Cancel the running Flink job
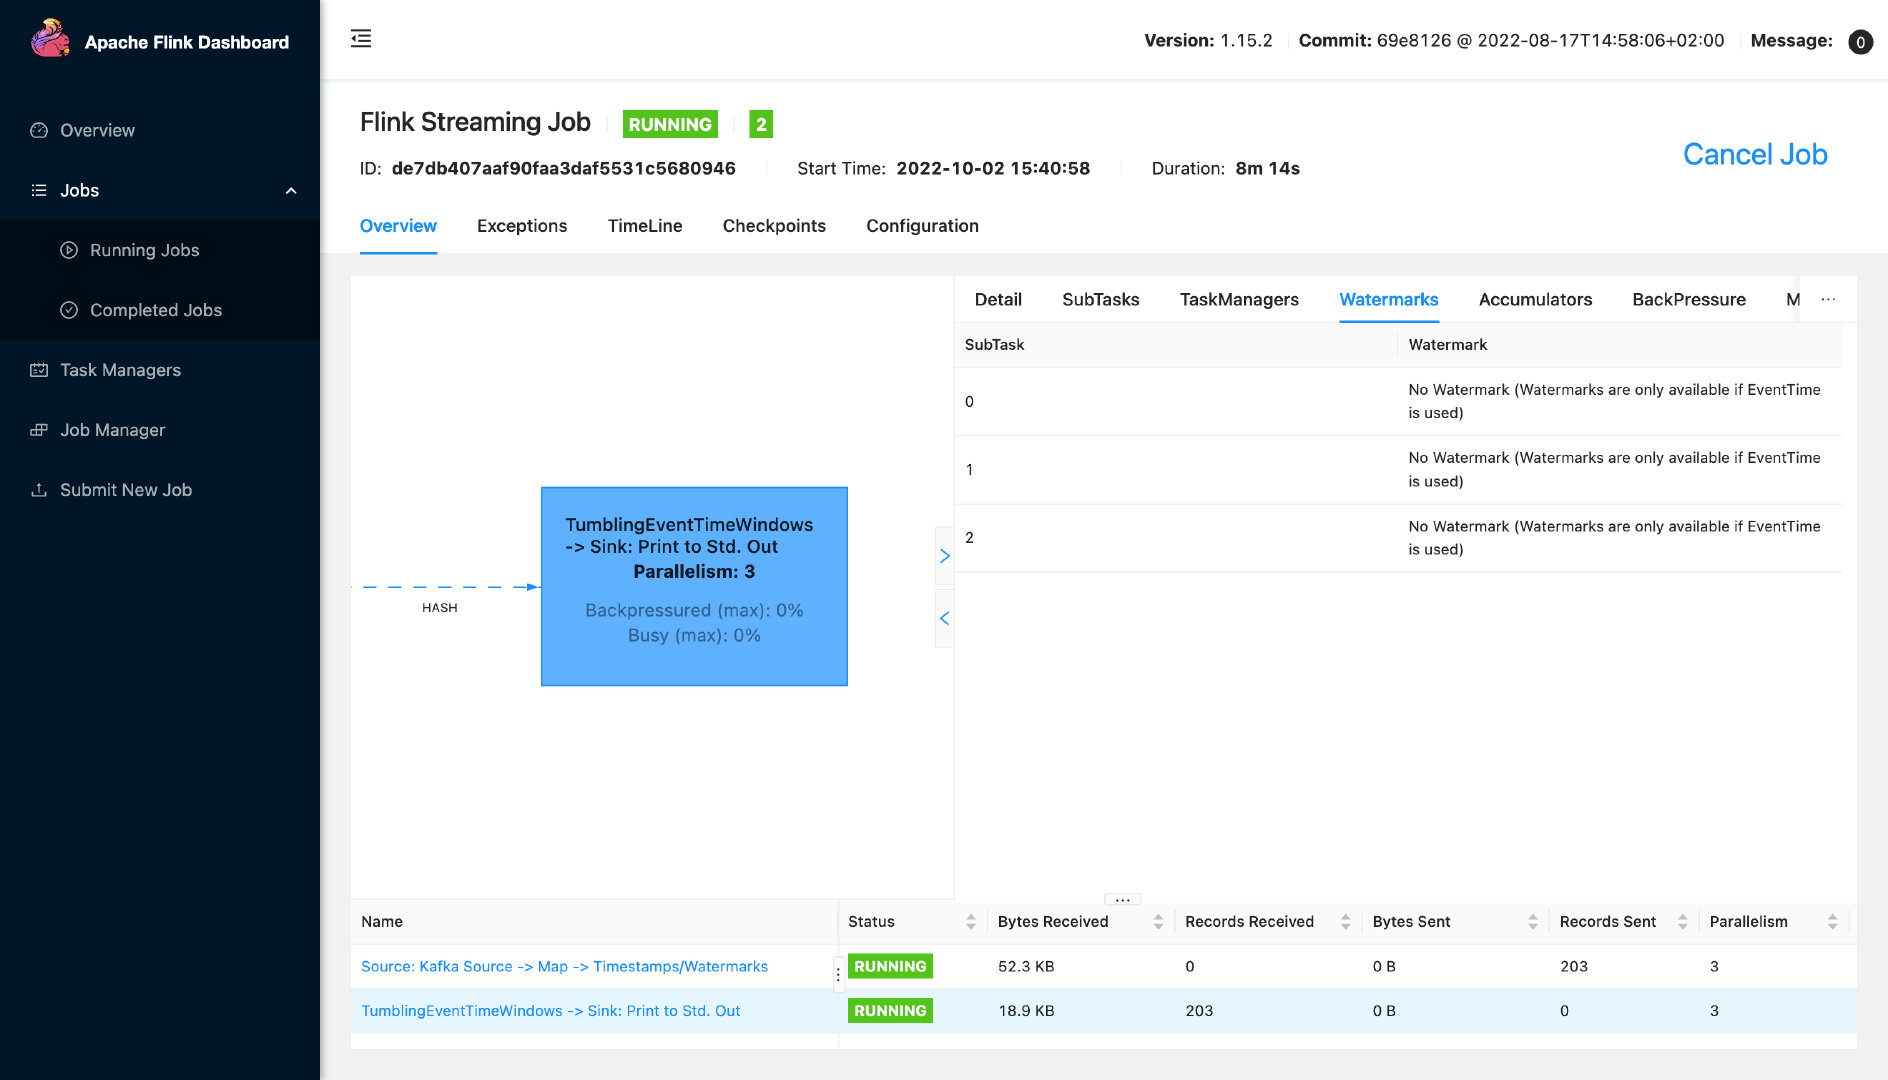 click(1755, 154)
